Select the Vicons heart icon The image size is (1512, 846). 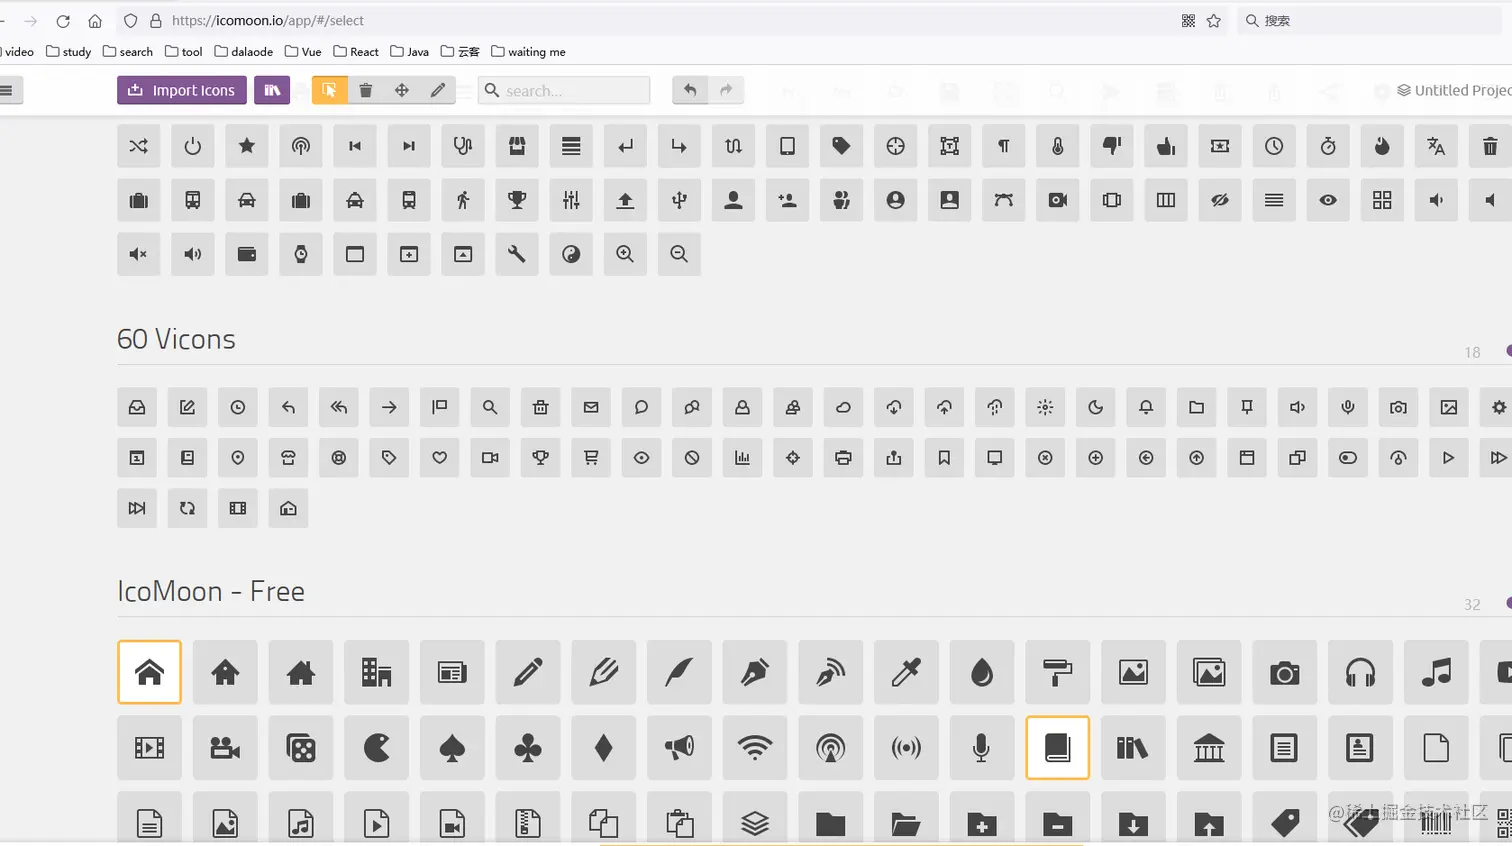point(440,457)
